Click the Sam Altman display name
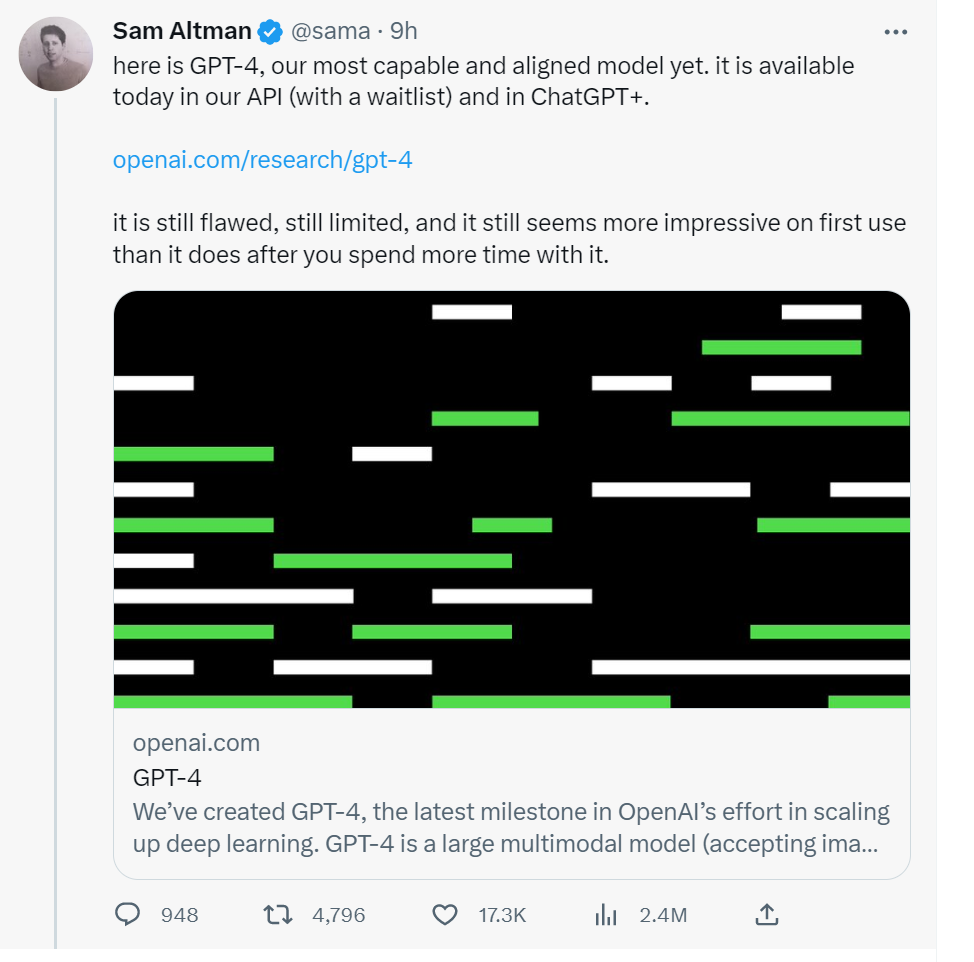 (x=182, y=31)
